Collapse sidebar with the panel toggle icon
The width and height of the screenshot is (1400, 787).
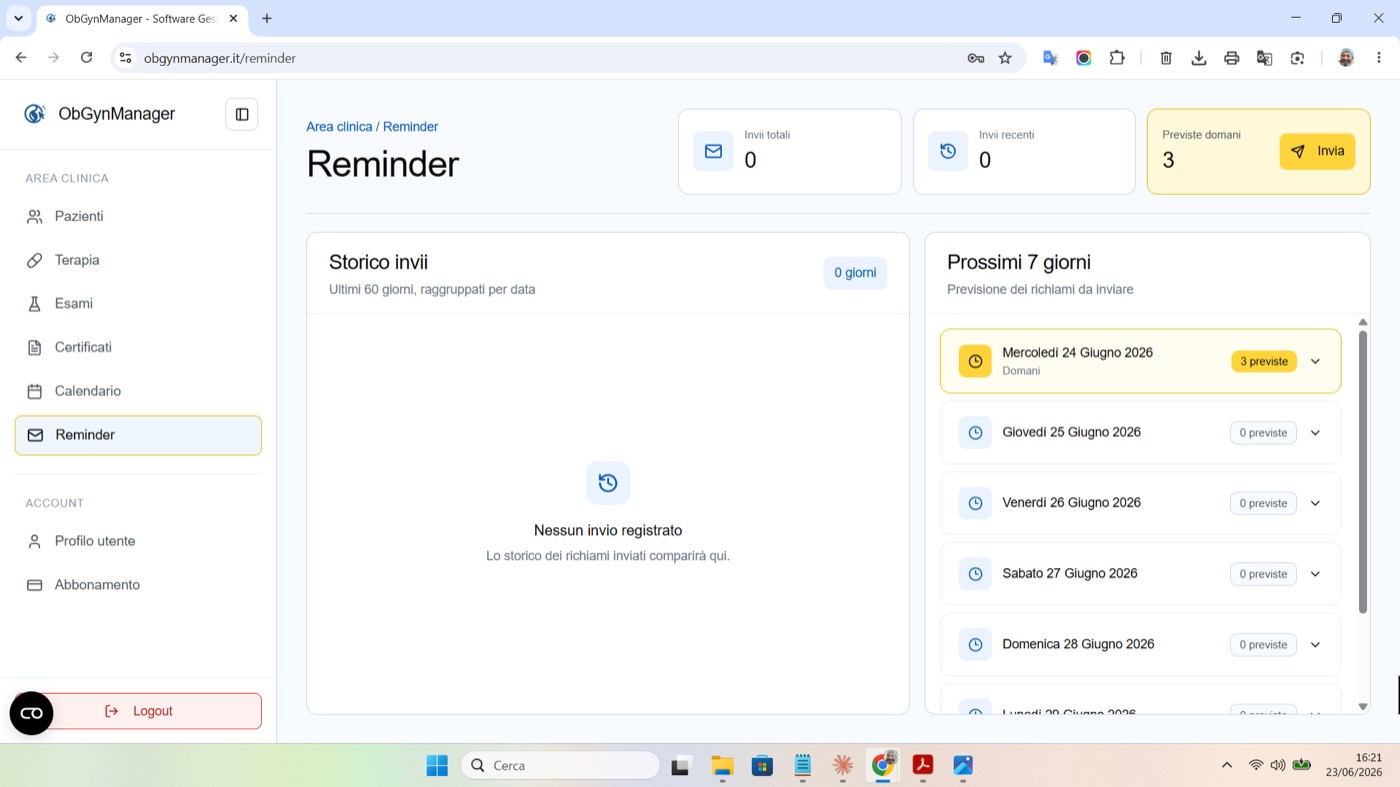tap(242, 114)
